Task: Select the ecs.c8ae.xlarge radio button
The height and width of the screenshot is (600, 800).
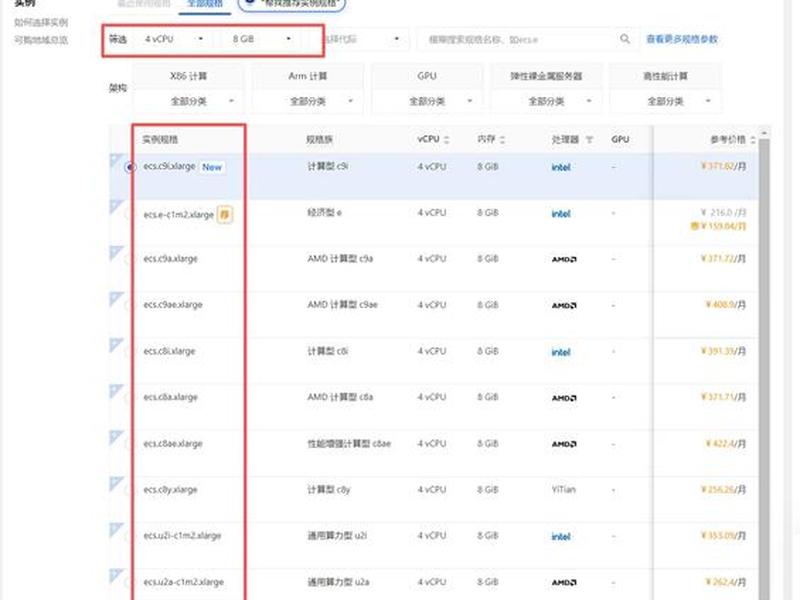Action: 129,444
